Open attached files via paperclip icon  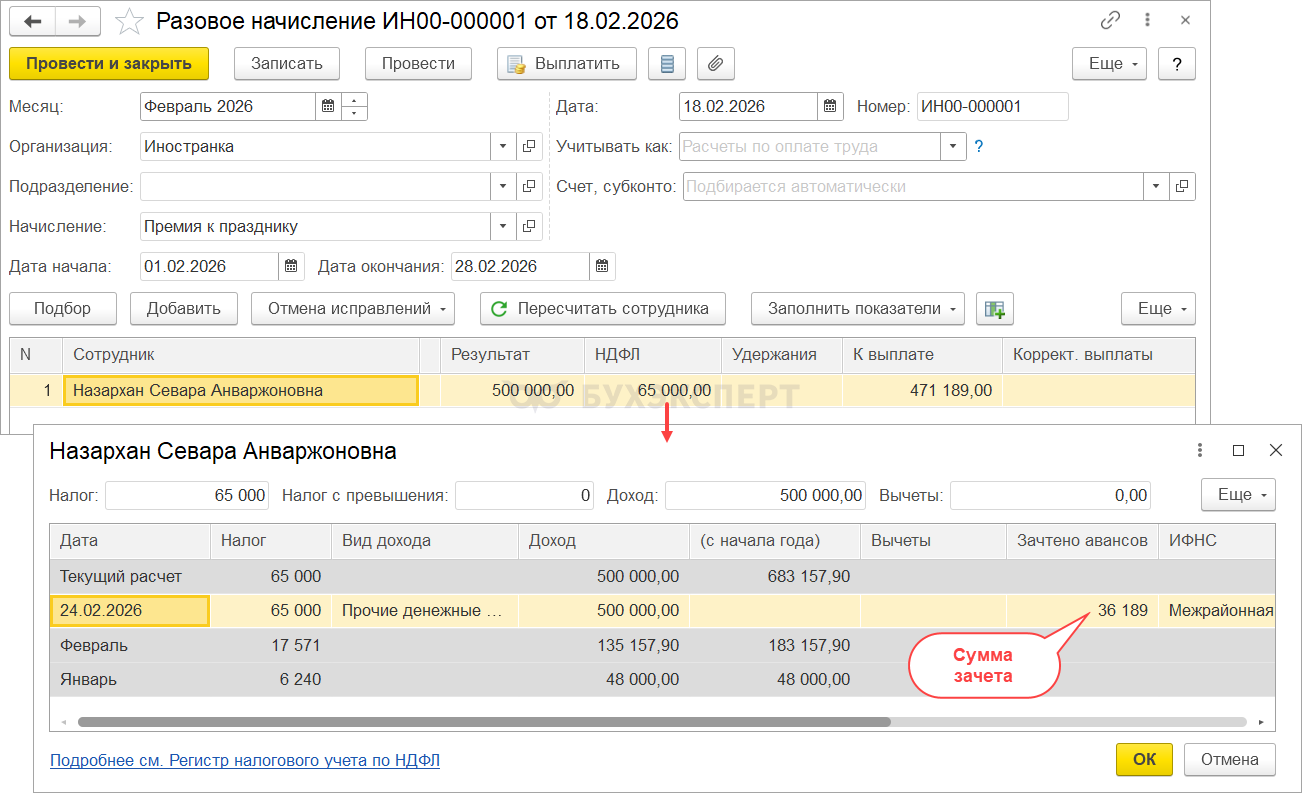(x=715, y=64)
